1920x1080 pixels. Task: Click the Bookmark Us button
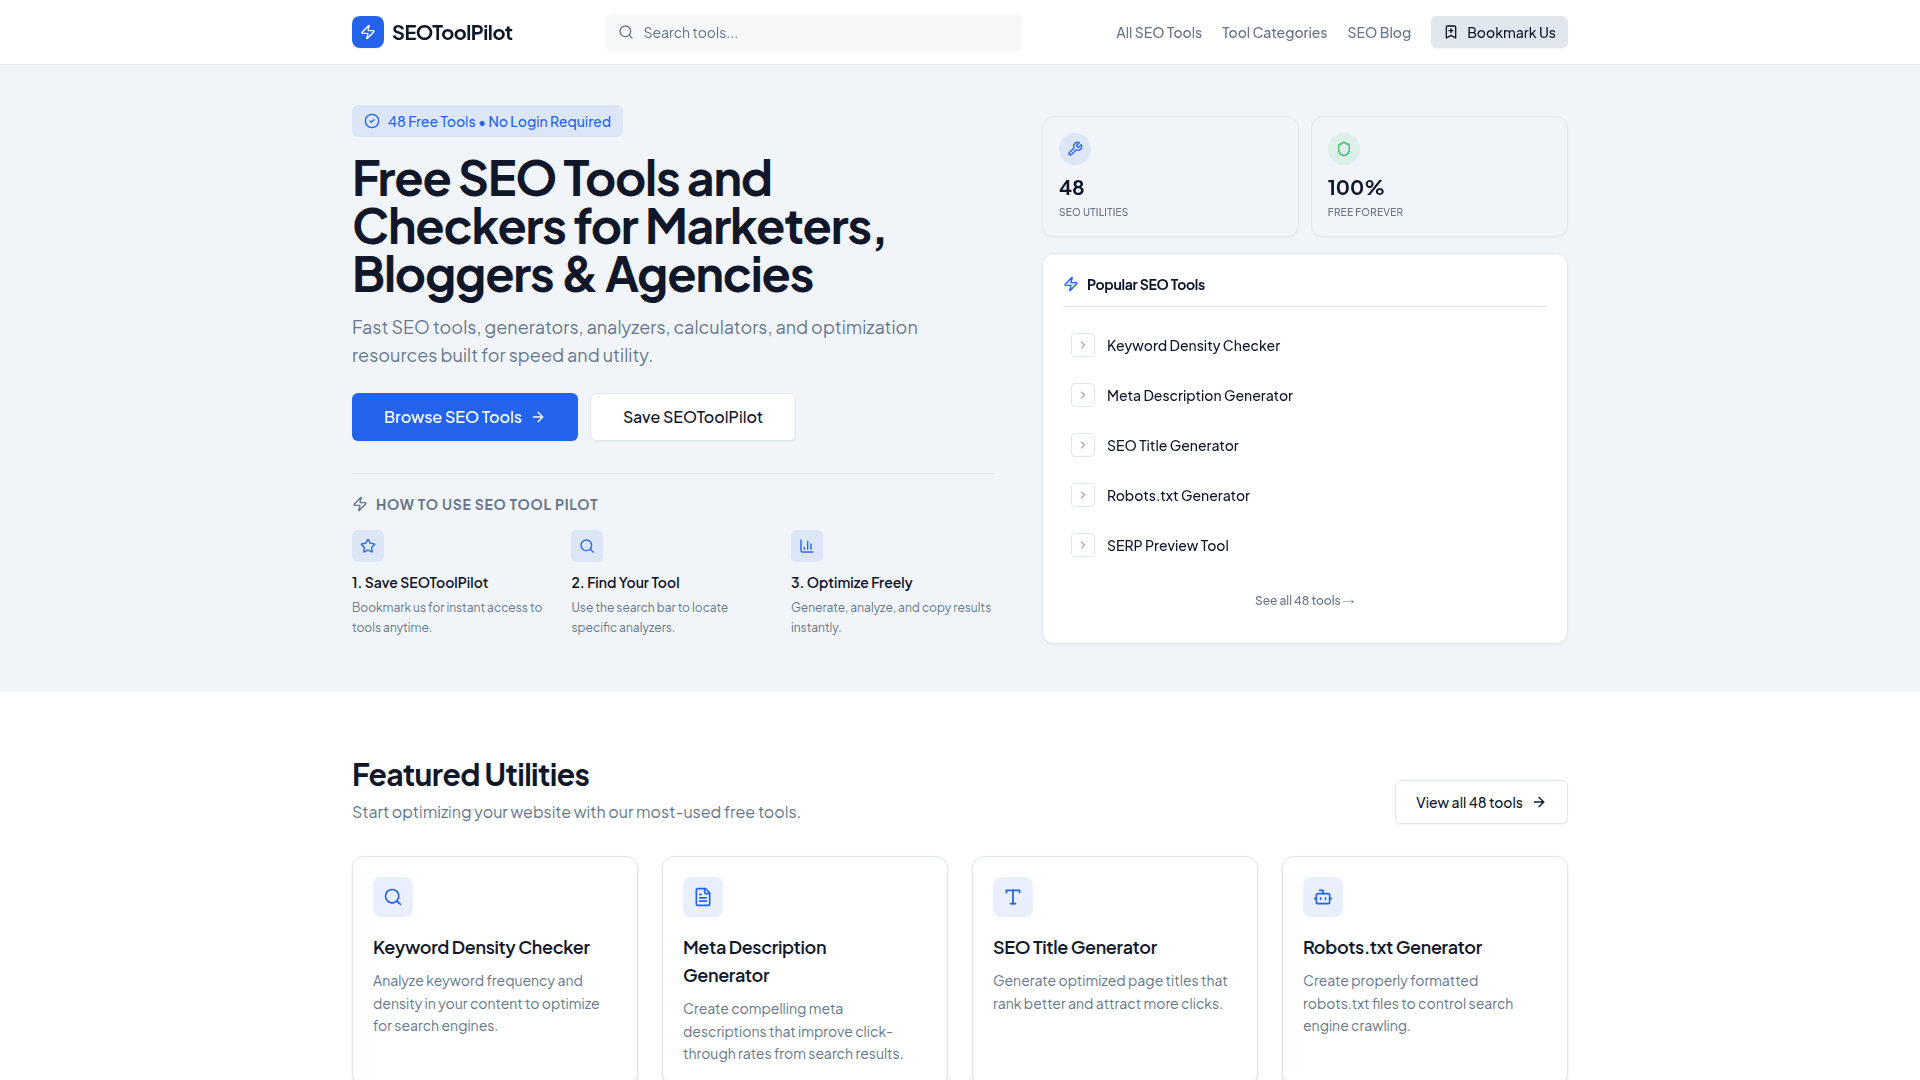(1499, 32)
